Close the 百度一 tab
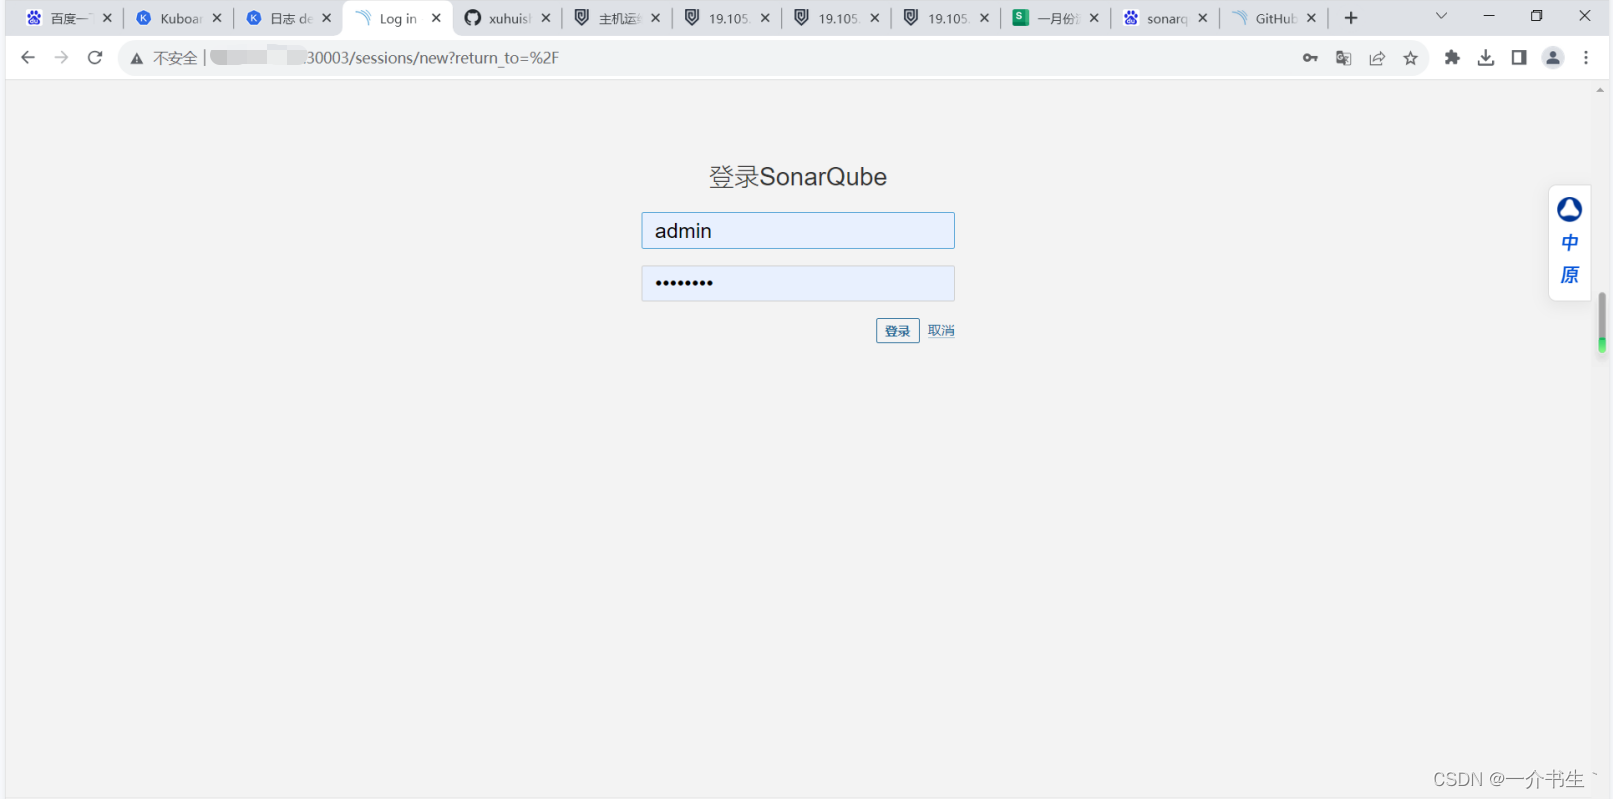The width and height of the screenshot is (1613, 799). pyautogui.click(x=107, y=18)
